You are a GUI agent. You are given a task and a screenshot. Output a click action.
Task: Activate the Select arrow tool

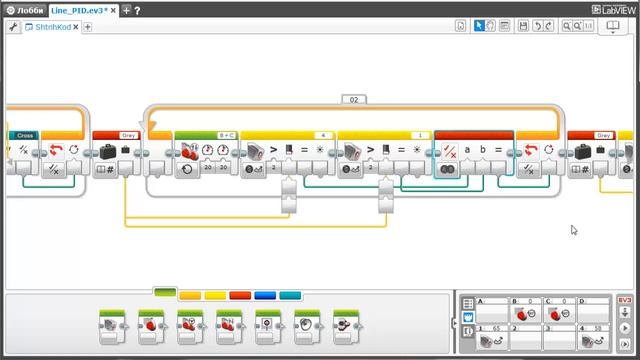(479, 26)
